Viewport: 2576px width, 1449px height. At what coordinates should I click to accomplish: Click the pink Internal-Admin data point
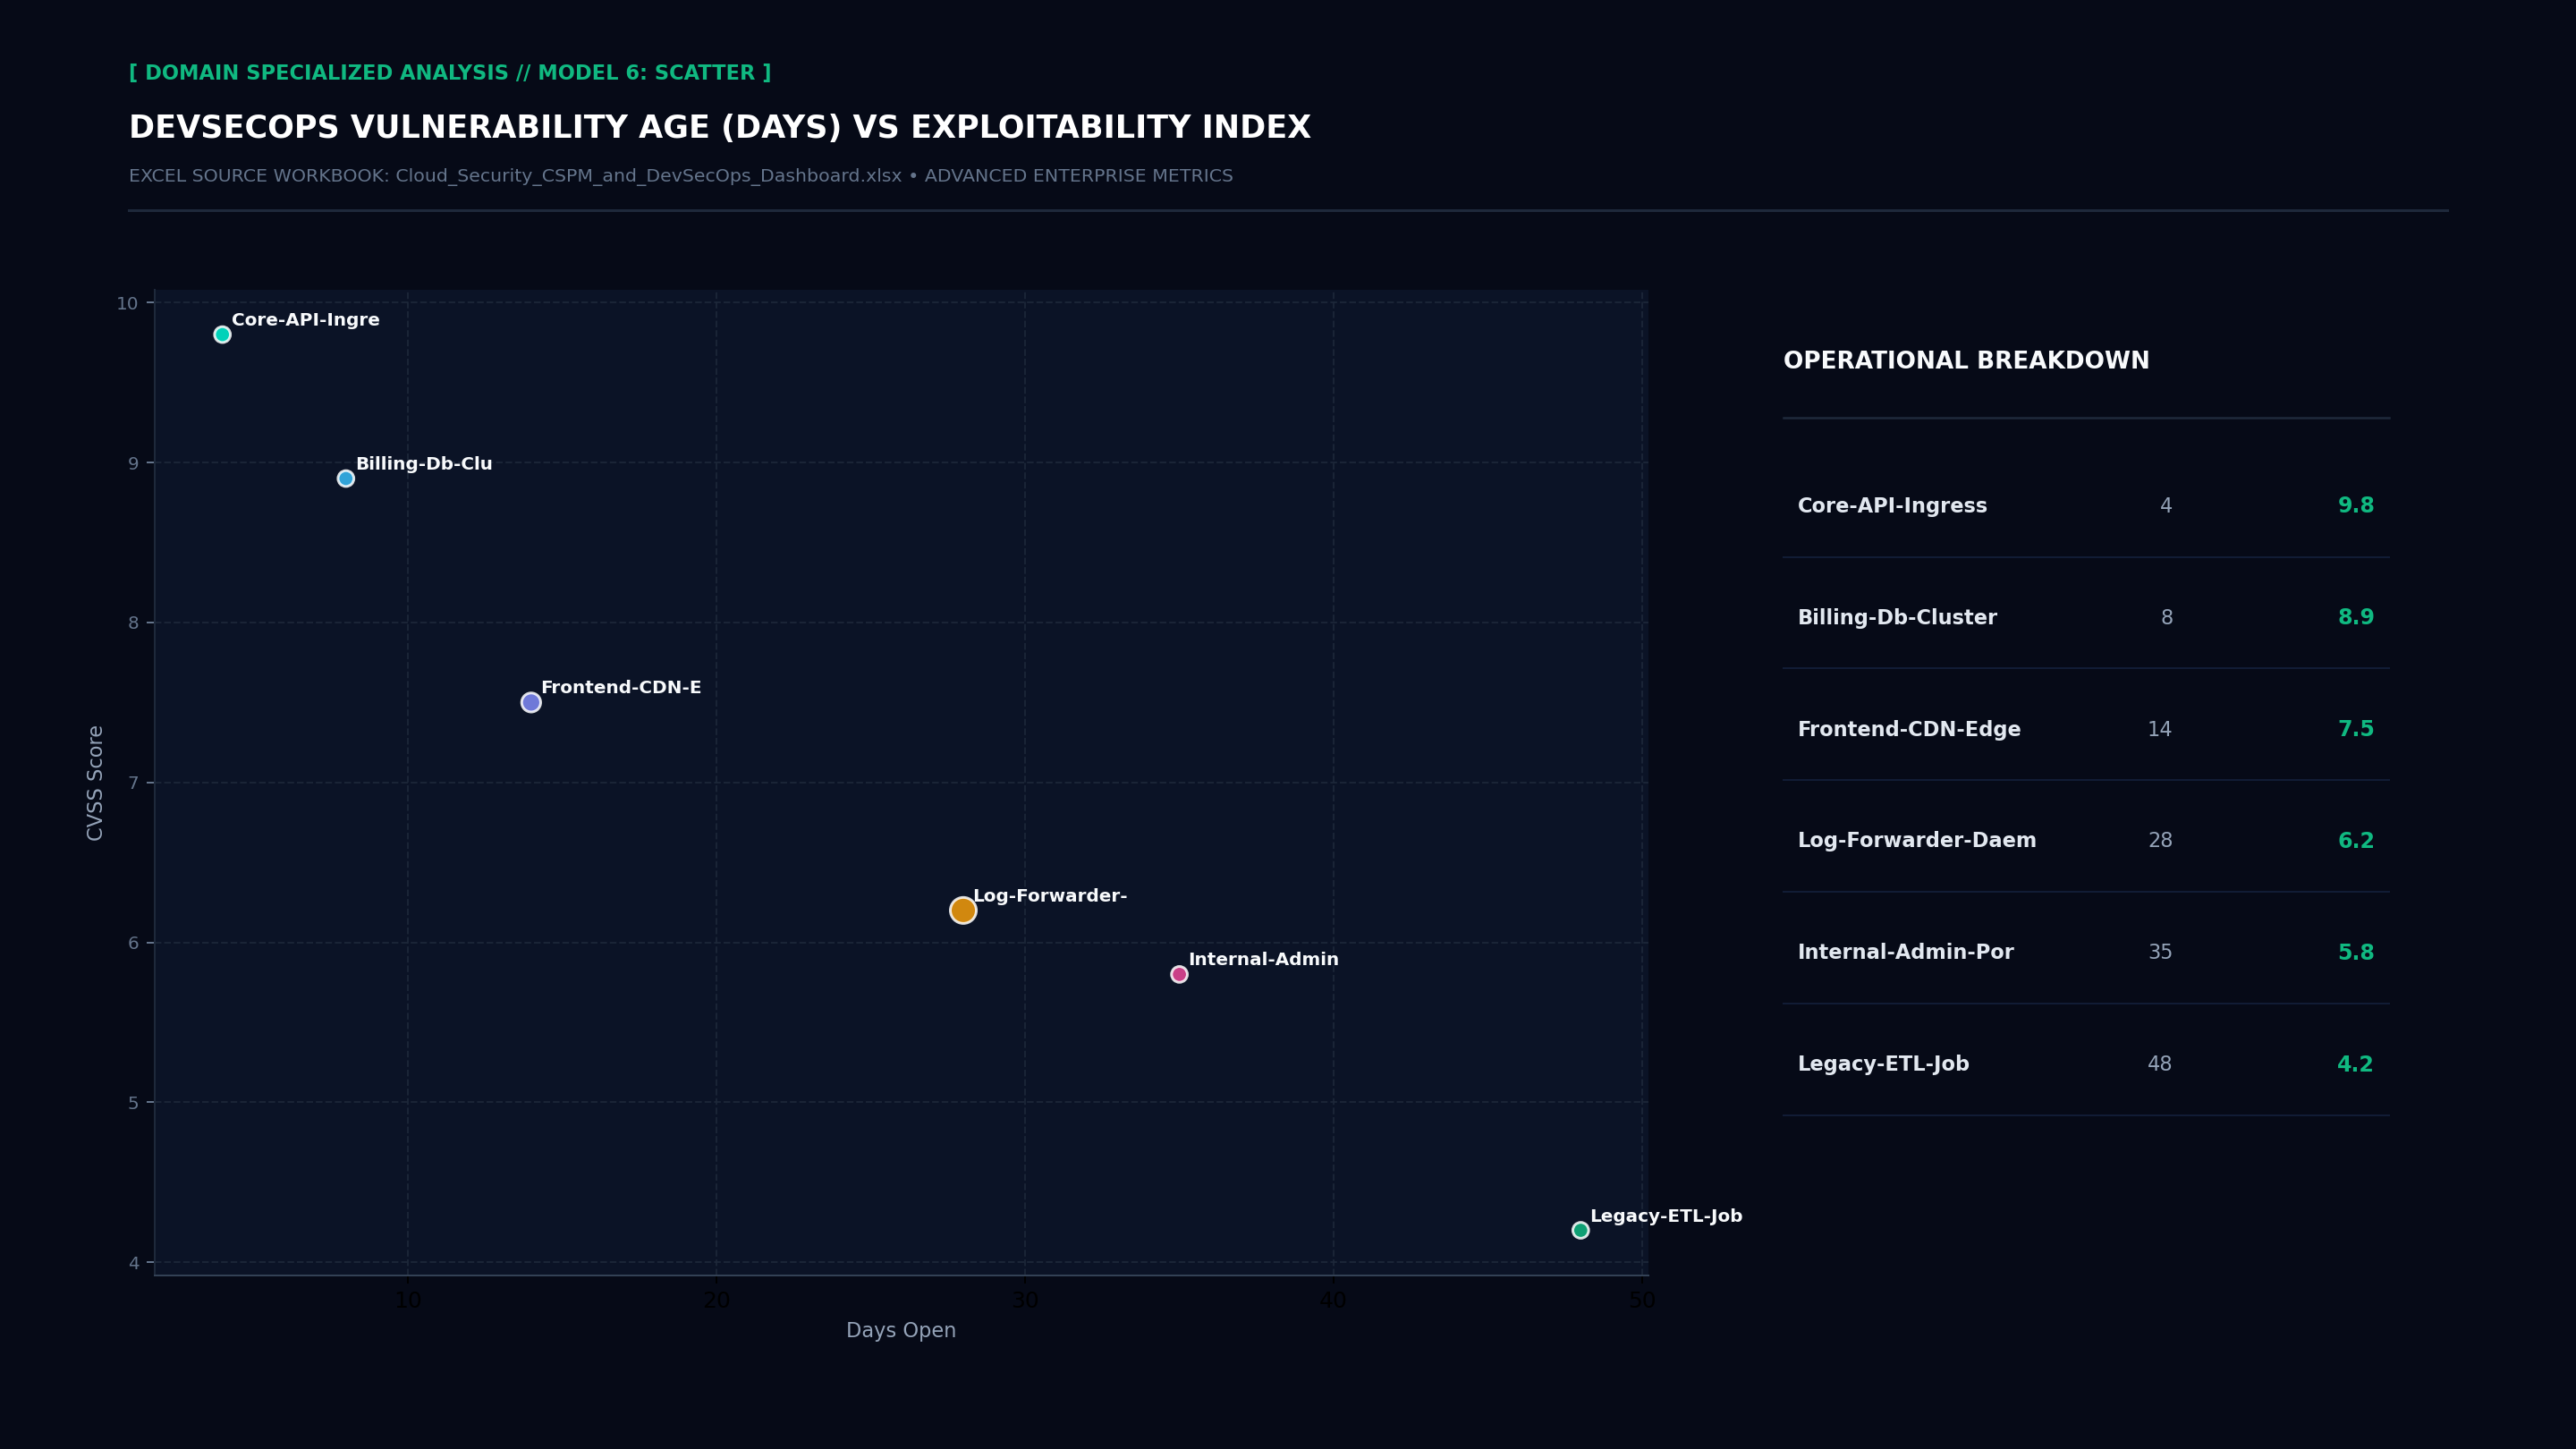click(x=1179, y=974)
